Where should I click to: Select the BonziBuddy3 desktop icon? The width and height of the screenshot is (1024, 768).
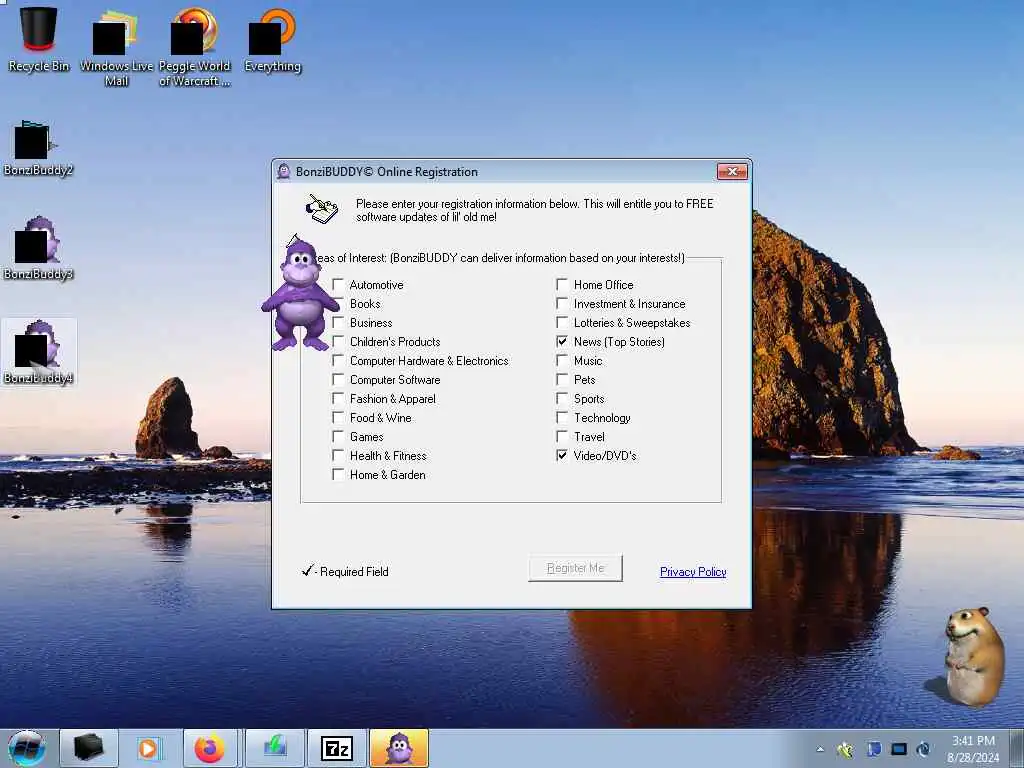(x=38, y=248)
